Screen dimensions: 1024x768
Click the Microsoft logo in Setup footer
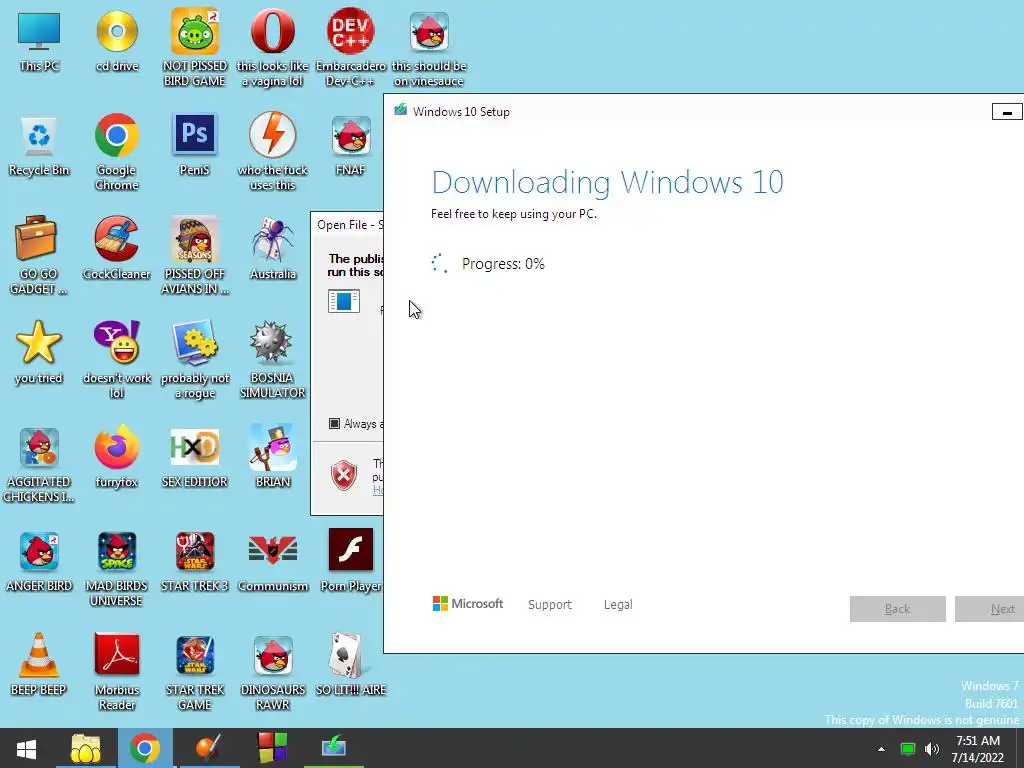(x=468, y=604)
